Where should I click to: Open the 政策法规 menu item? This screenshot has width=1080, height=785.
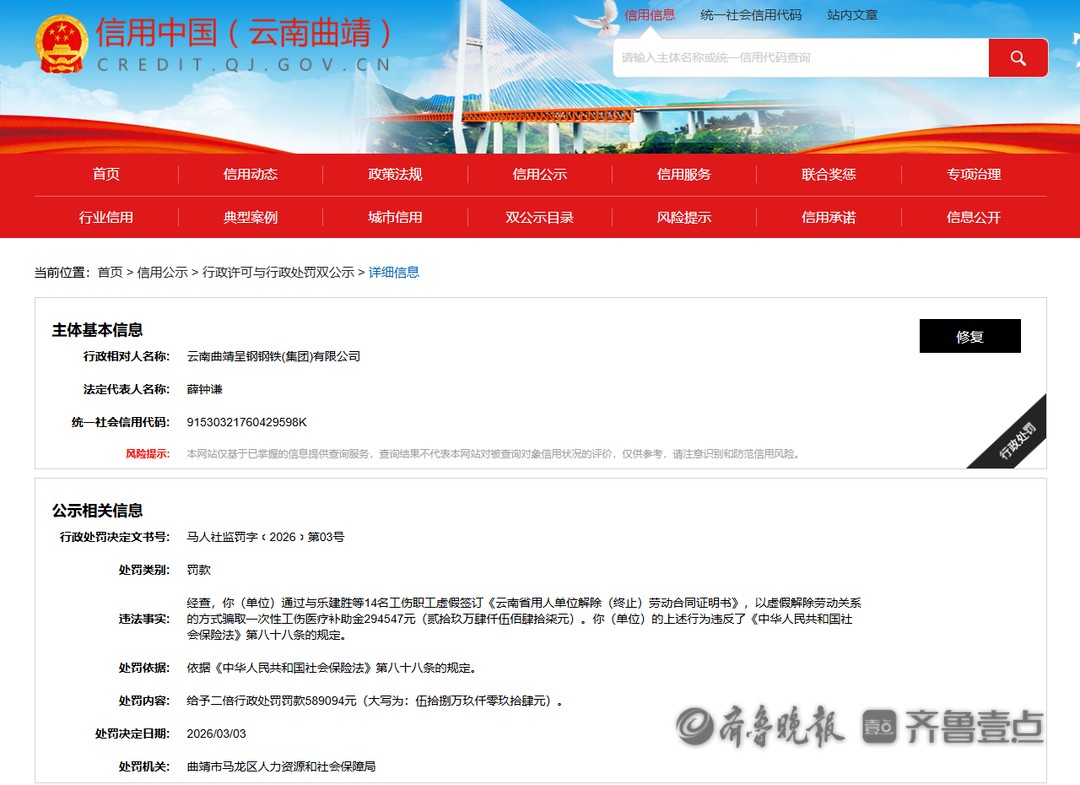tap(395, 173)
